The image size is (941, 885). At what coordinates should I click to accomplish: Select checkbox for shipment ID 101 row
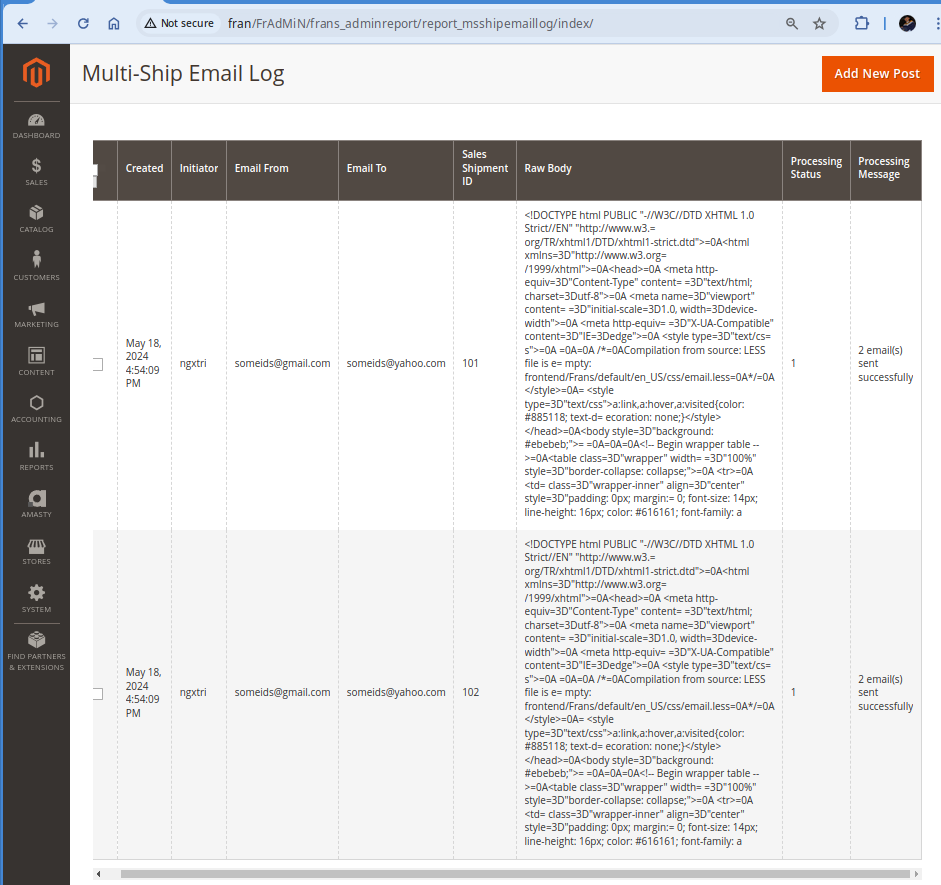(97, 364)
